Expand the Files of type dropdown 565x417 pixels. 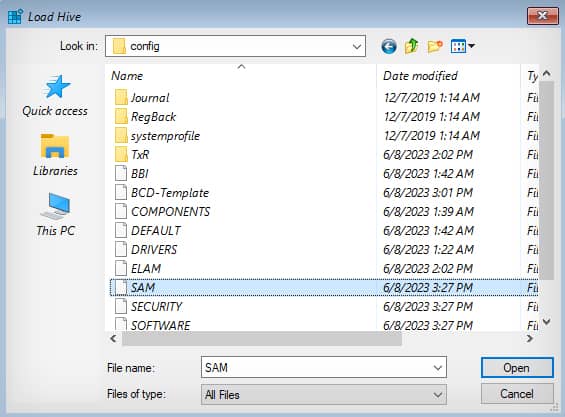tap(437, 395)
